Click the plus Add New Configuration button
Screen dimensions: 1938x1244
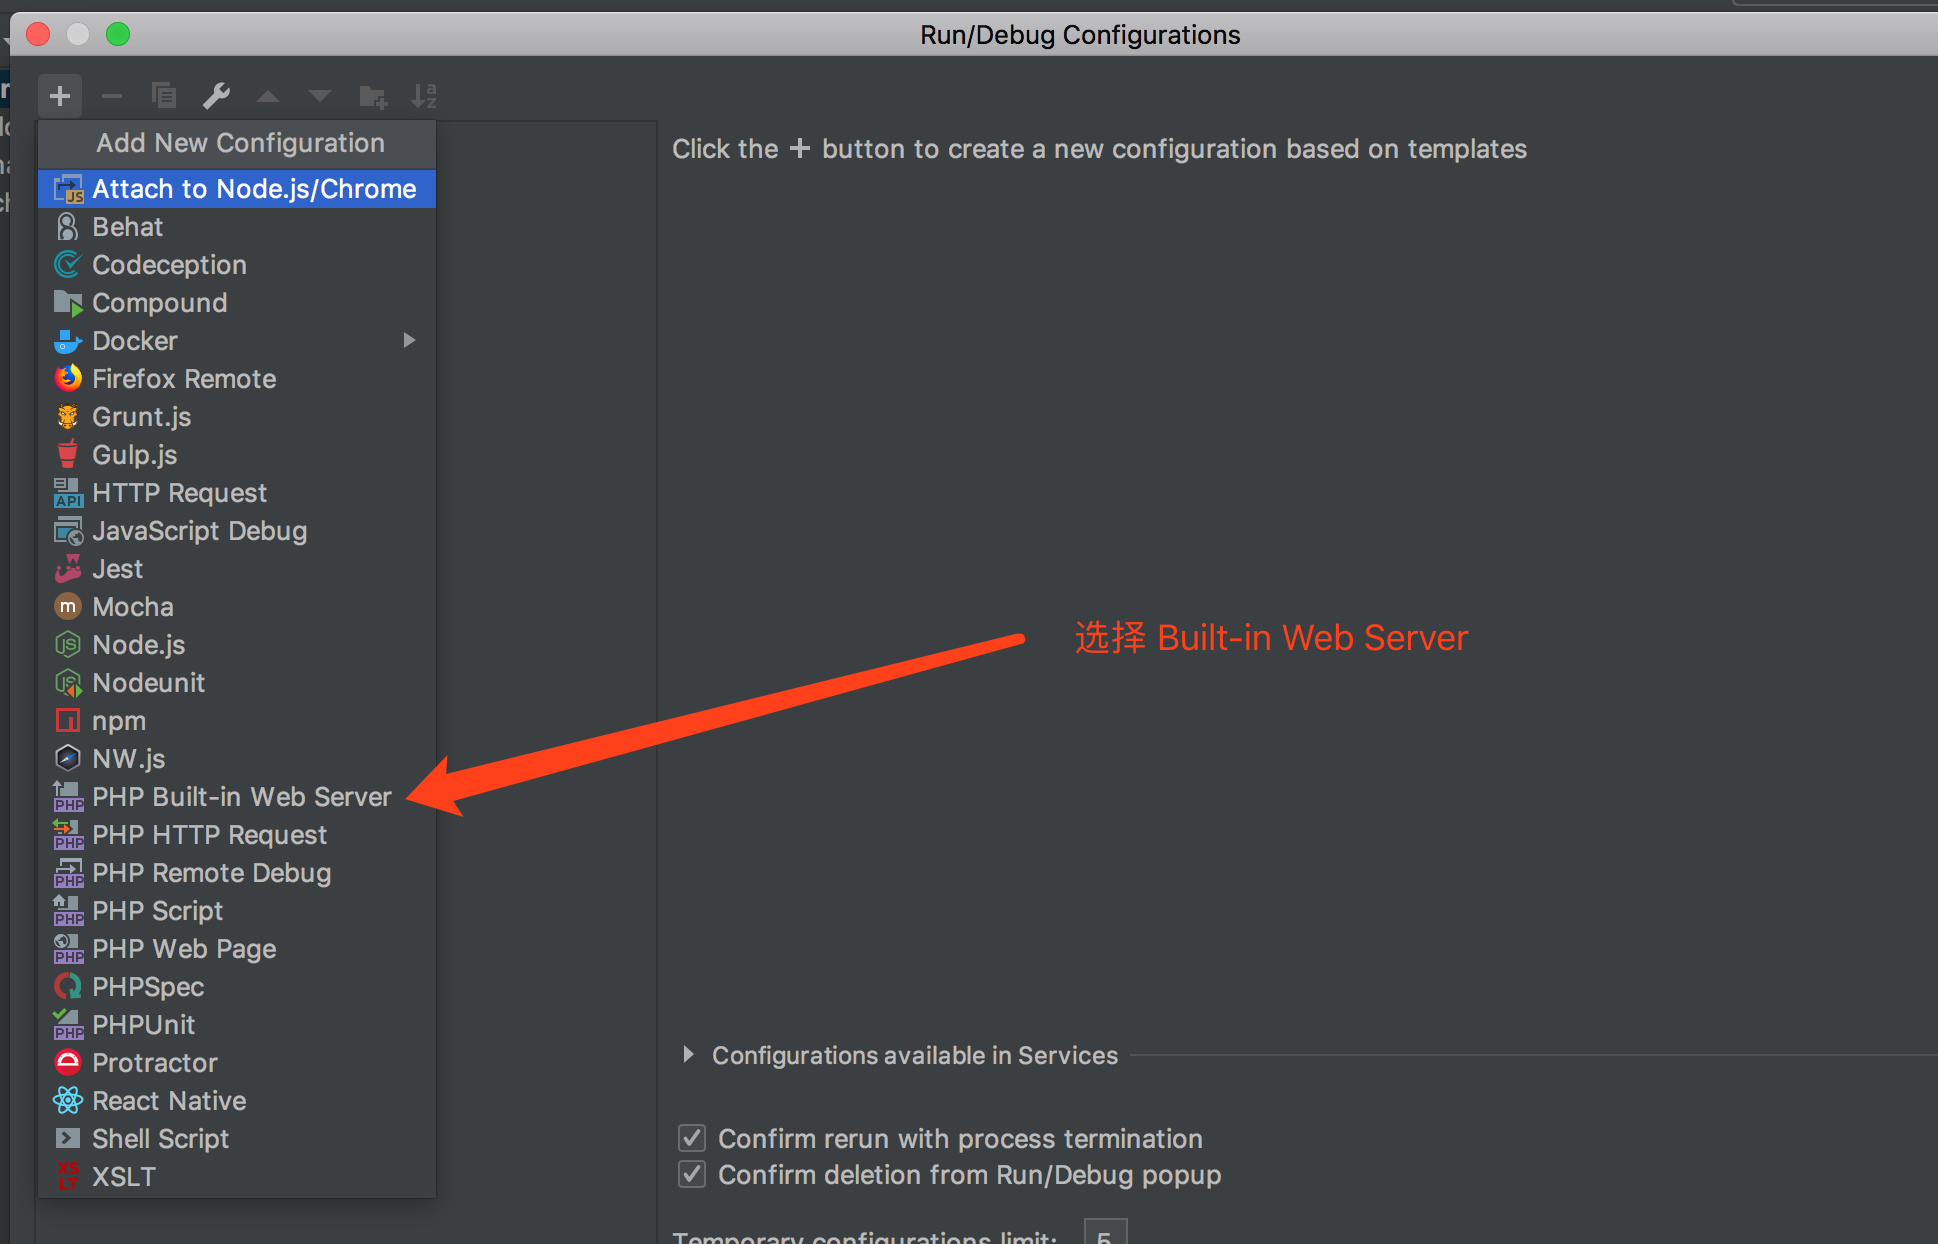tap(60, 96)
